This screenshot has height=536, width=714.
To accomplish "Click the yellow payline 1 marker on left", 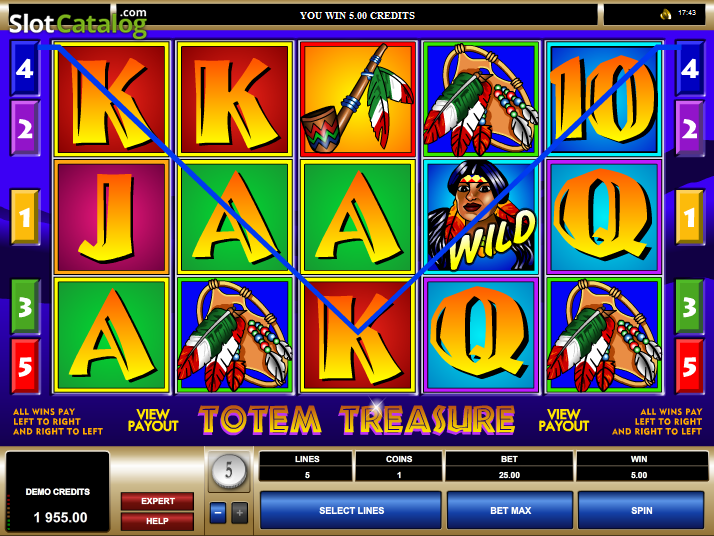I will coord(25,218).
